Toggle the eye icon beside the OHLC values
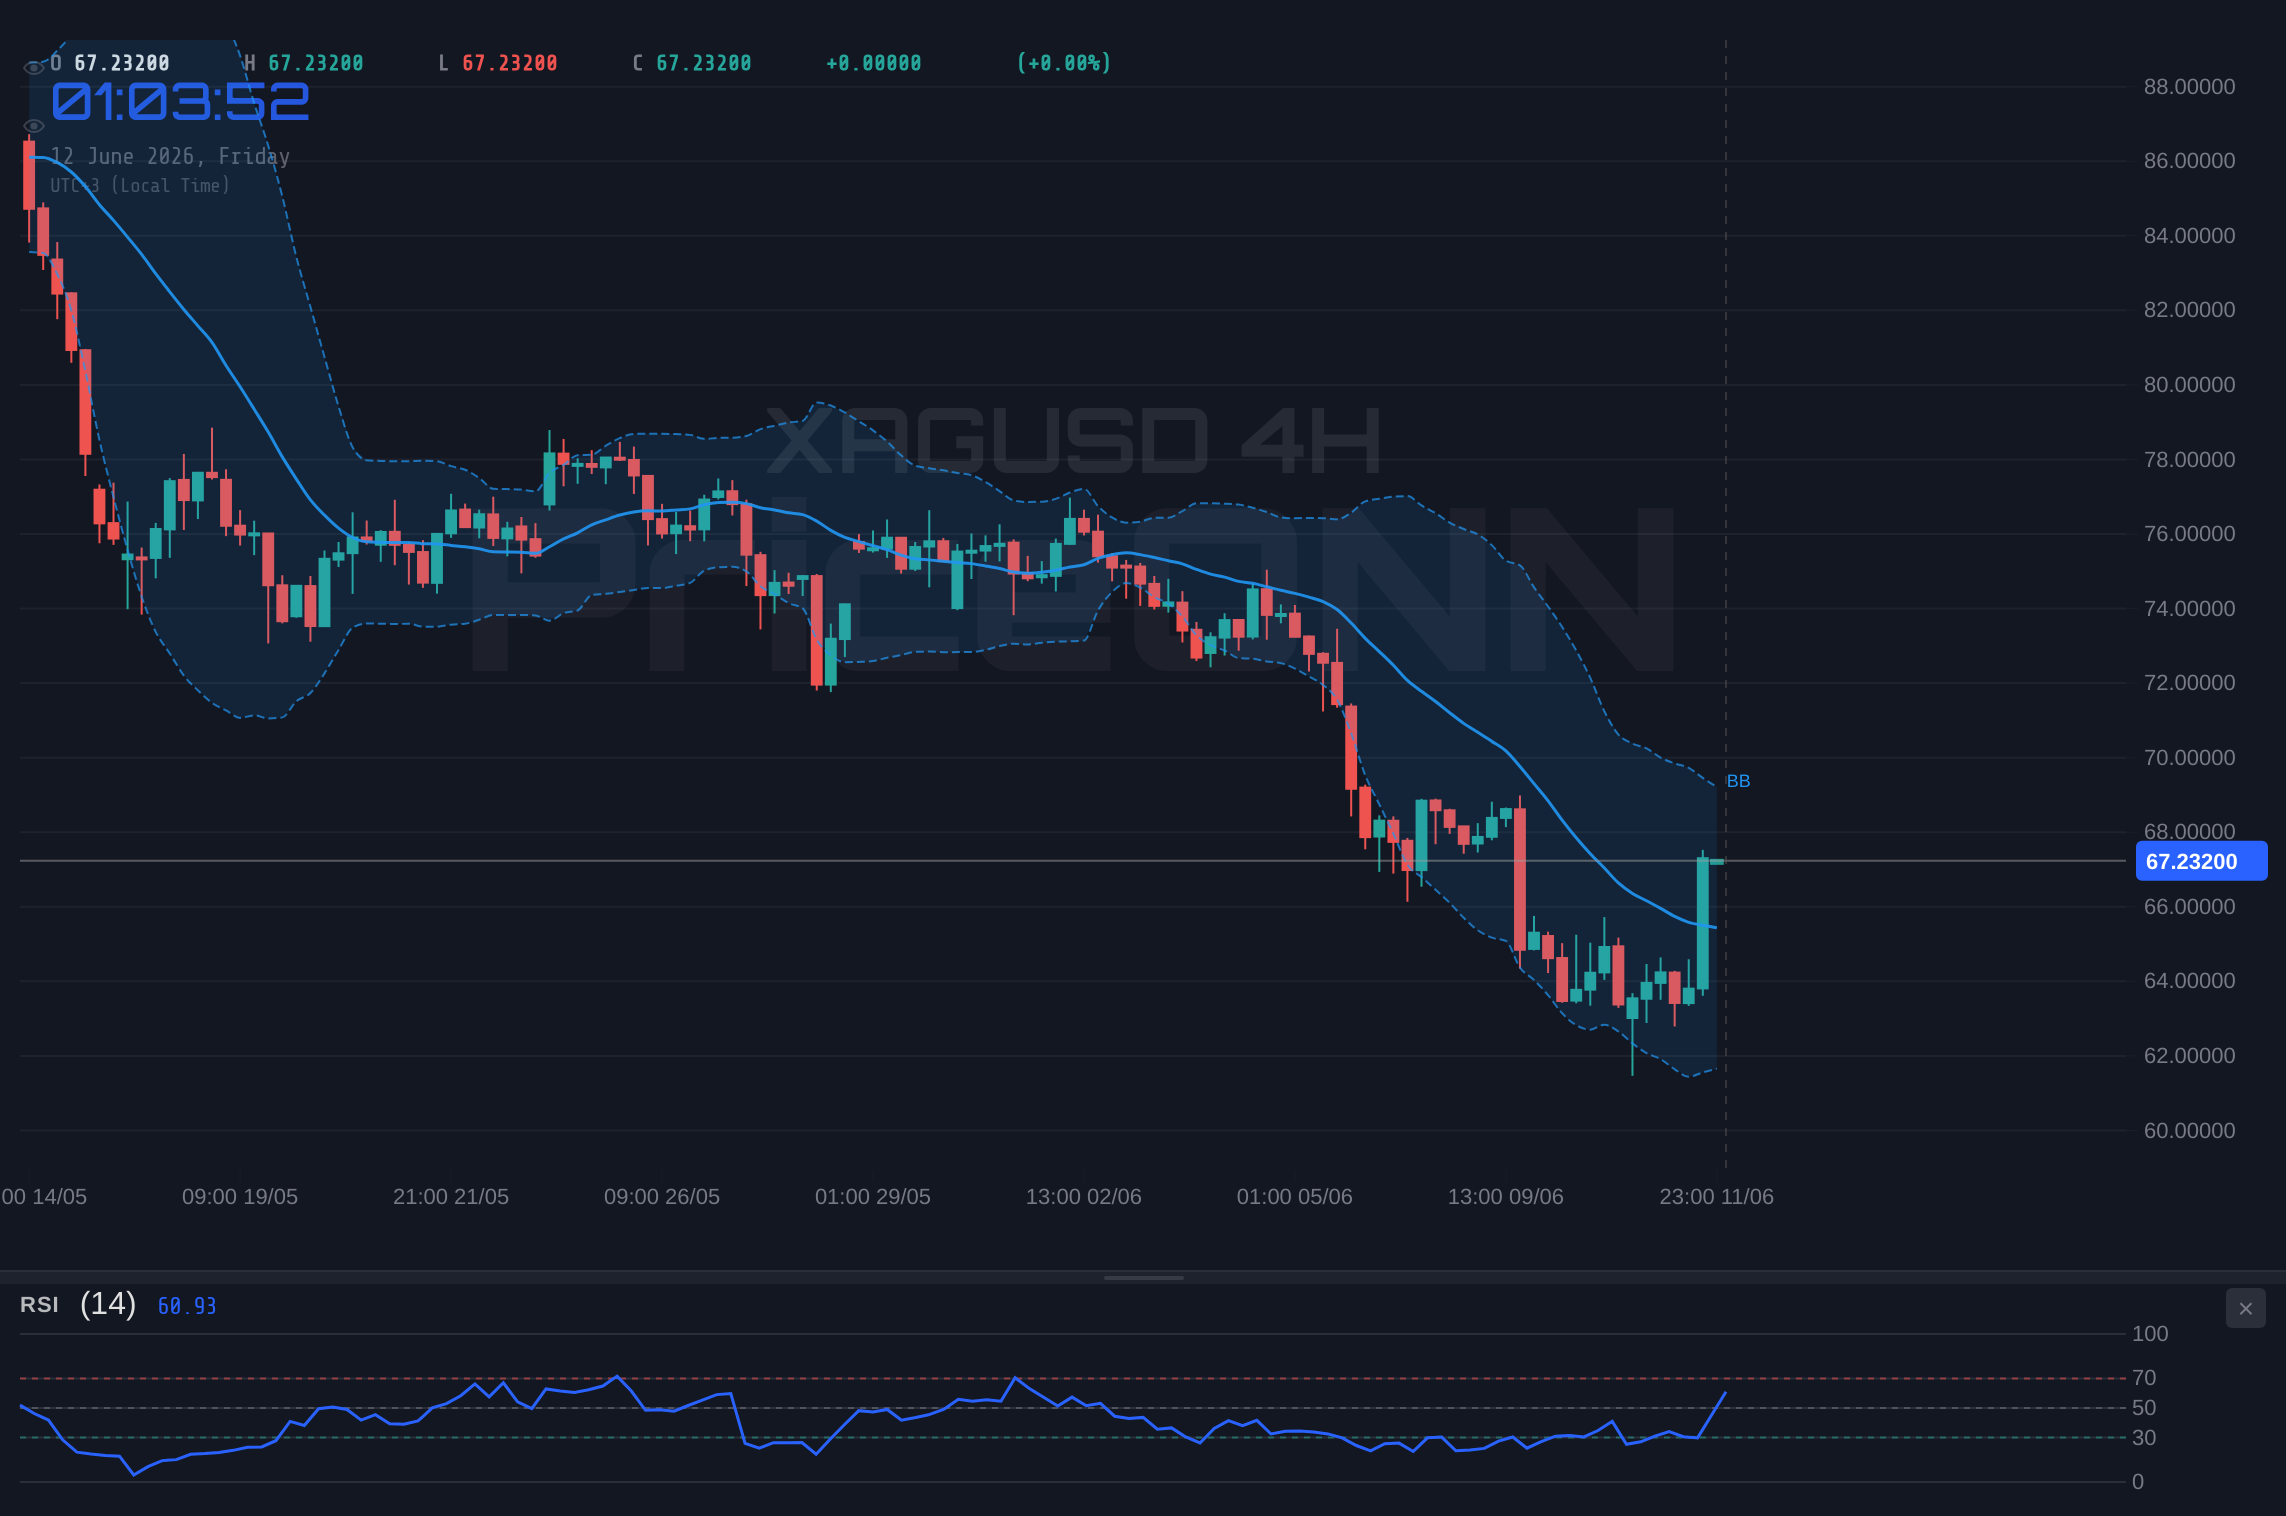This screenshot has height=1516, width=2286. (34, 67)
